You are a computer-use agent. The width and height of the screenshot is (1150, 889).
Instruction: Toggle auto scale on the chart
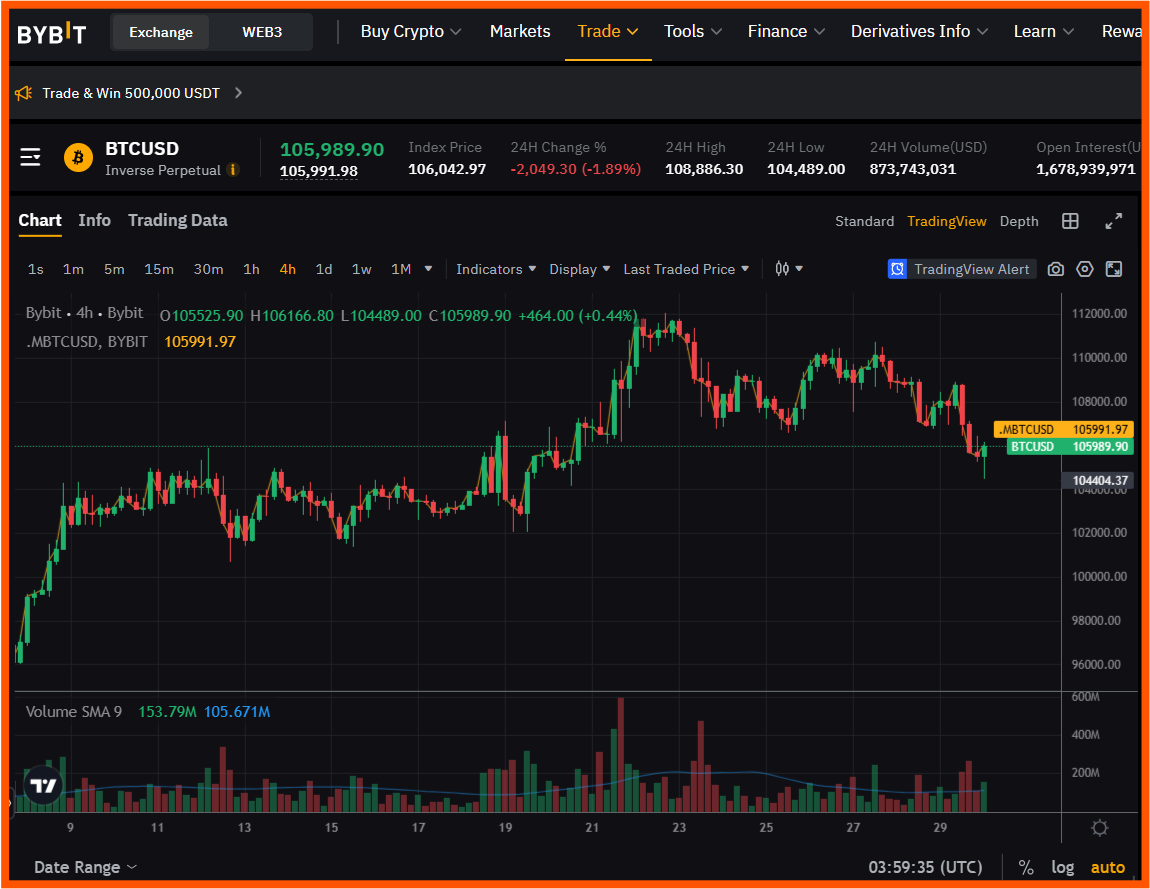click(x=1107, y=868)
